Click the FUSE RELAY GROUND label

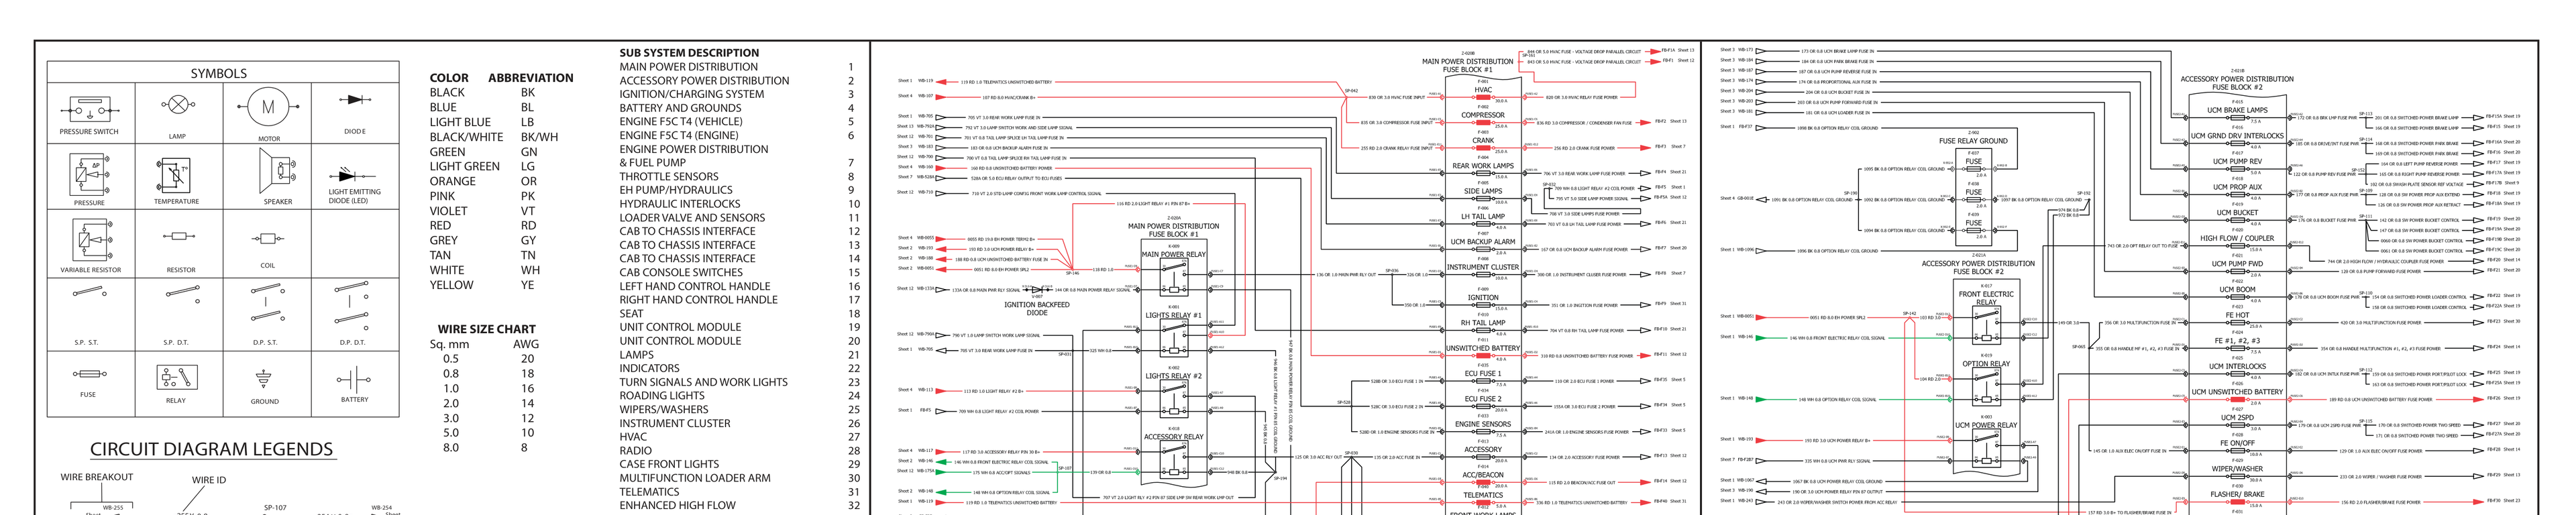[1973, 141]
